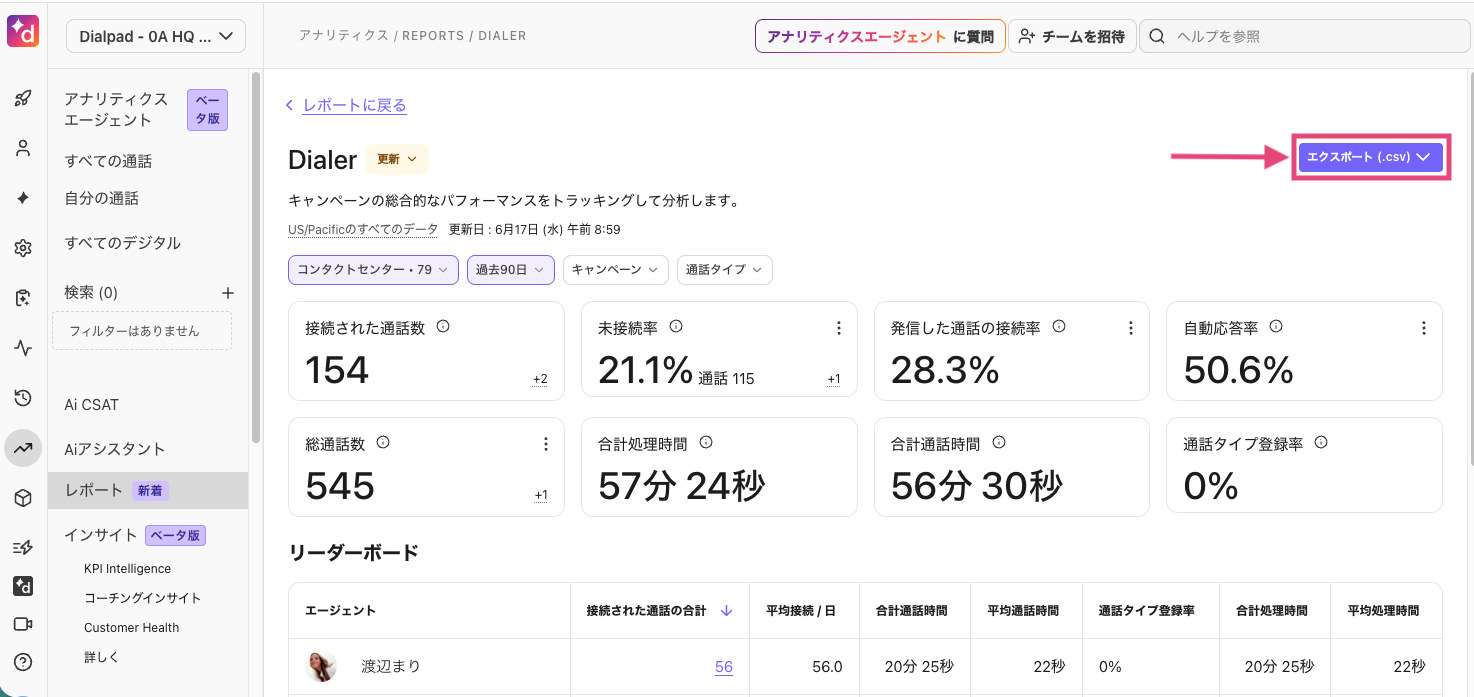The image size is (1474, 697).
Task: Open the Dialpad - 0A HQ office dropdown
Action: pyautogui.click(x=156, y=37)
